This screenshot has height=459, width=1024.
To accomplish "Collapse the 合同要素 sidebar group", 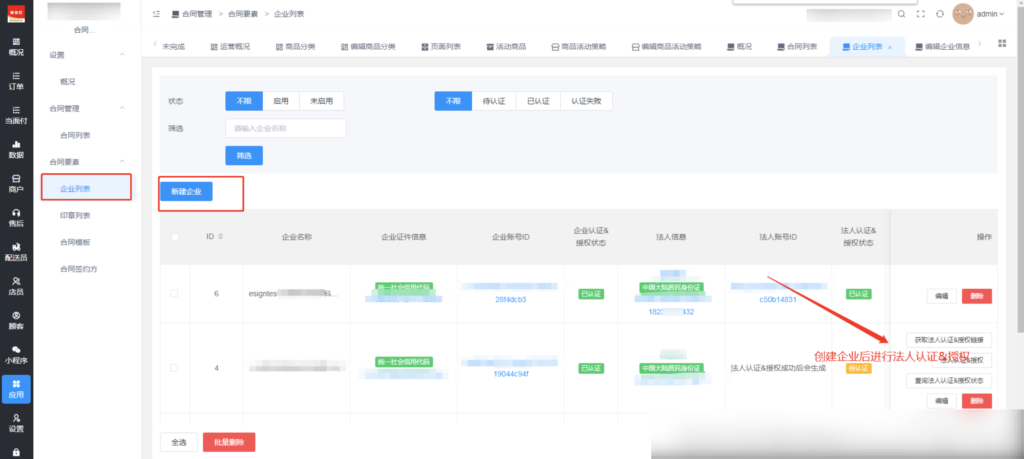I will click(122, 161).
